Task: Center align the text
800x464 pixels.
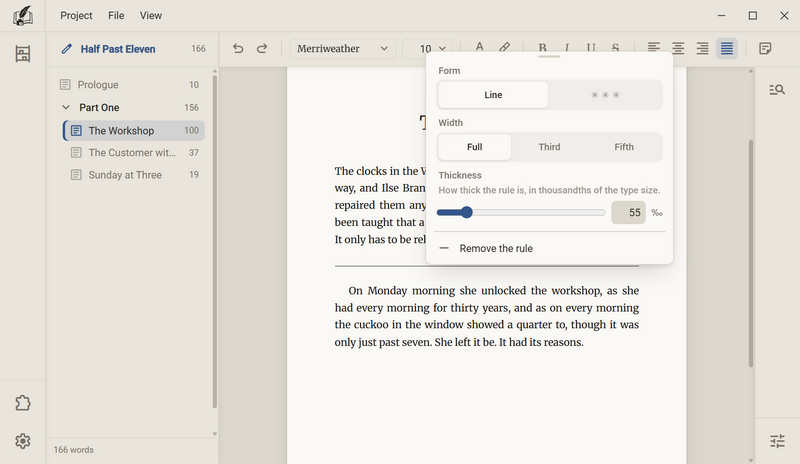Action: pos(678,48)
